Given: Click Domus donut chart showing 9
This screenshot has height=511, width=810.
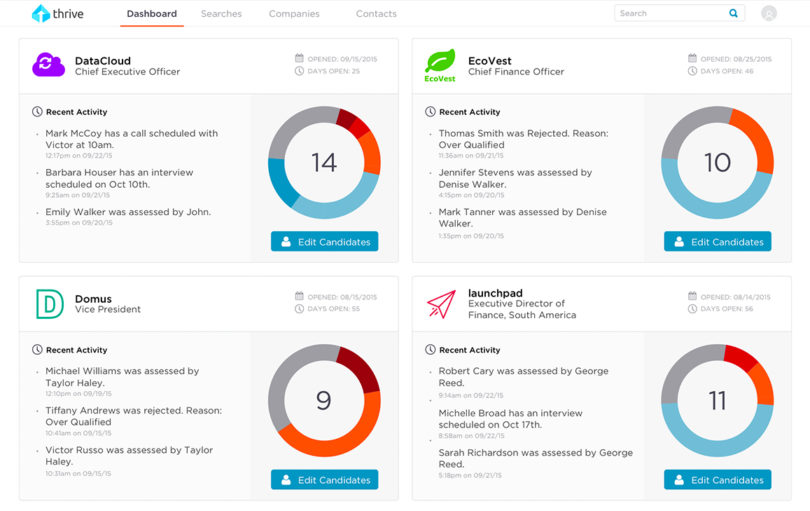Looking at the screenshot, I should [324, 400].
